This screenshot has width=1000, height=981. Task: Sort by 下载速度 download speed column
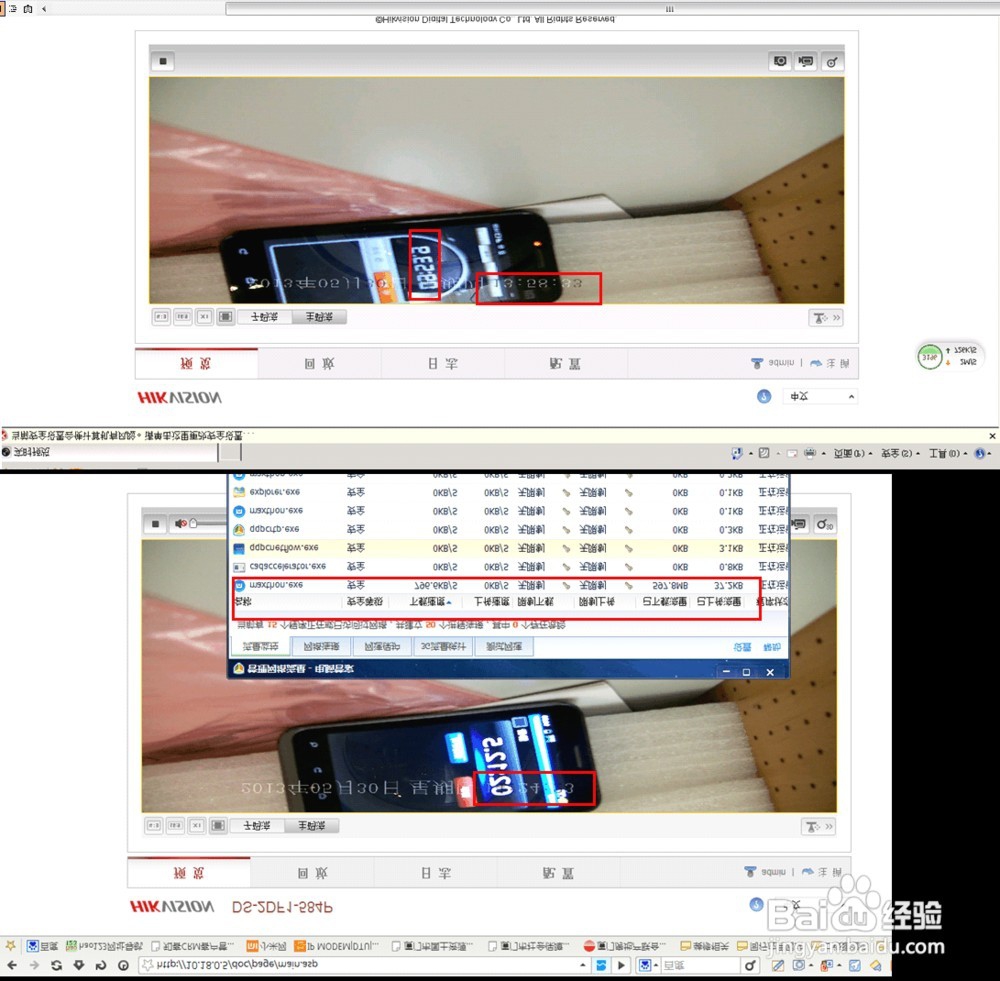coord(430,601)
